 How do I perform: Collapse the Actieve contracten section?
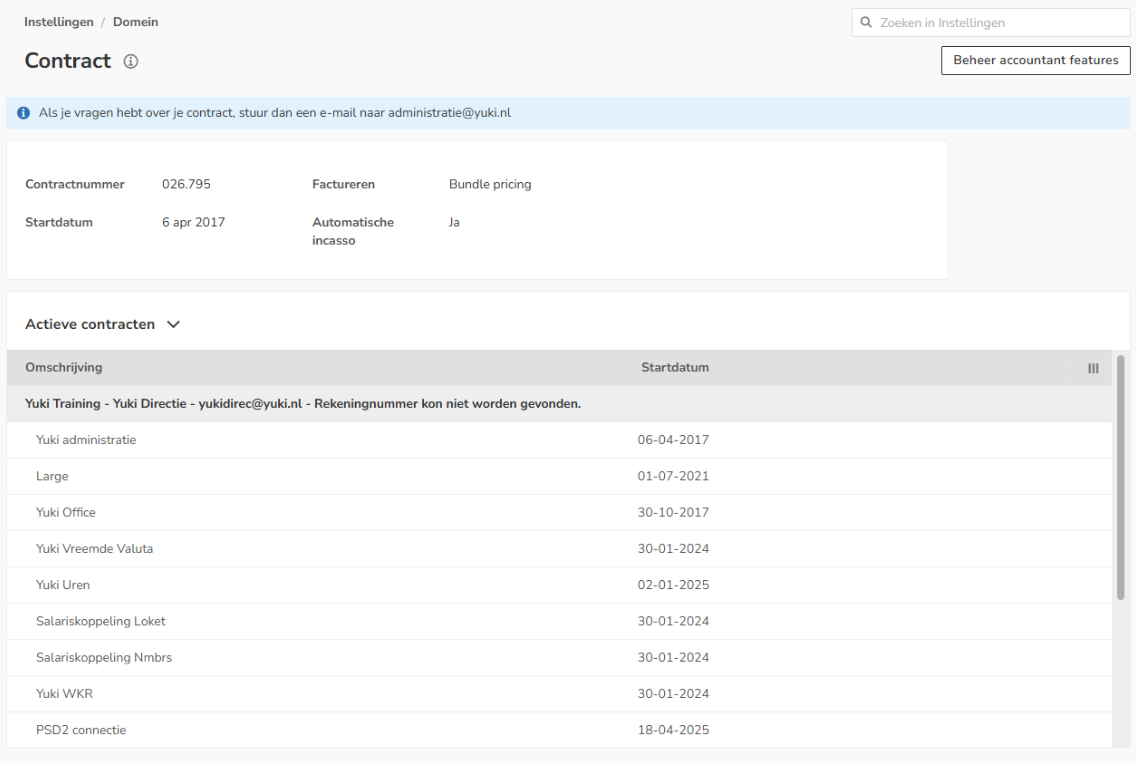pyautogui.click(x=173, y=325)
